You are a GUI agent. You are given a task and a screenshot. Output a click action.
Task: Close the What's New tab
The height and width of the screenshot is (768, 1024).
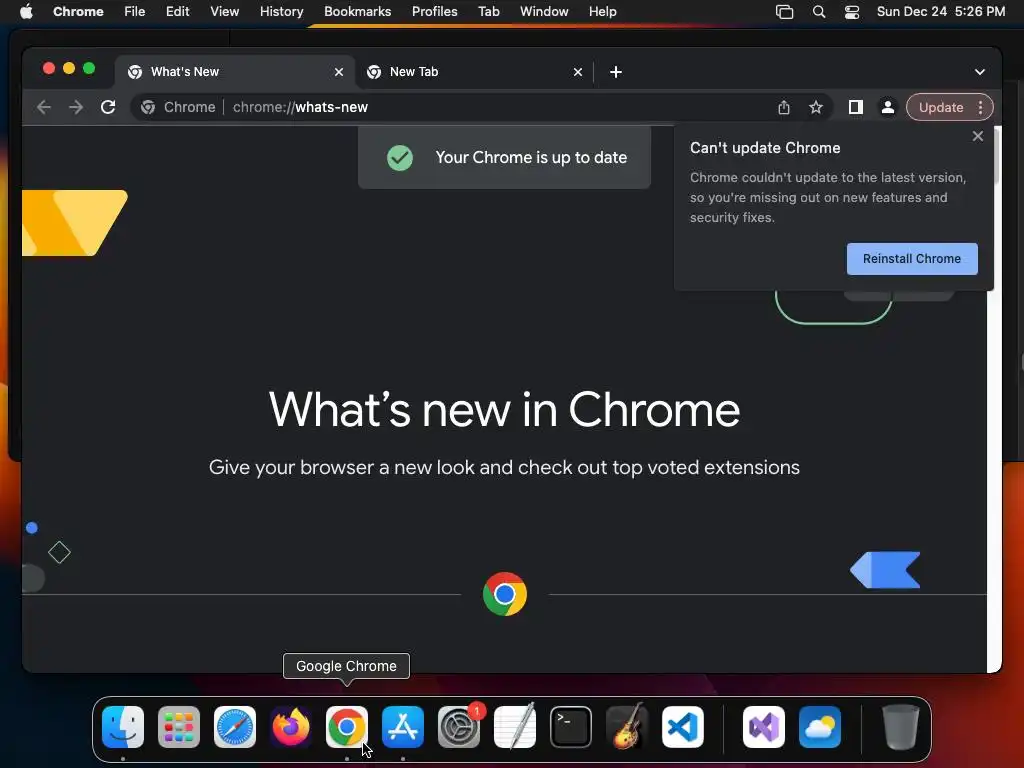point(338,72)
